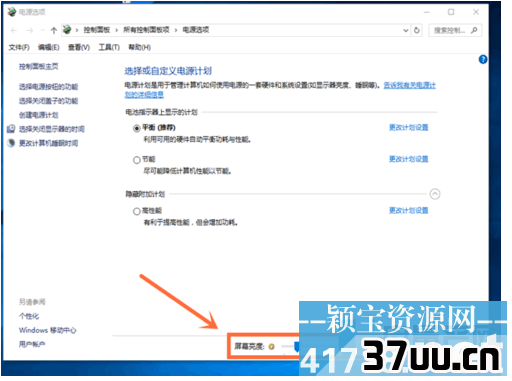Maximize the Power Options window
Viewport: 512px width, 381px height.
pyautogui.click(x=451, y=12)
